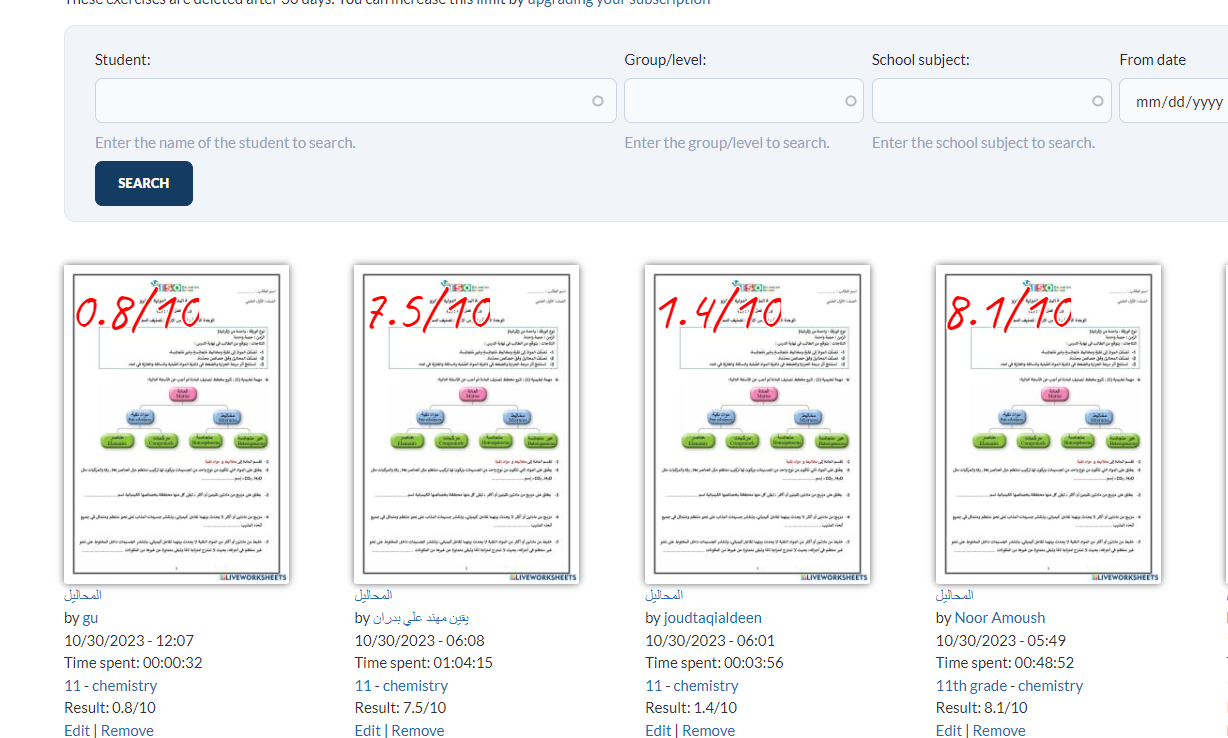Click the circle indicator in Student field
Screen dimensions: 1228x738
click(x=598, y=101)
